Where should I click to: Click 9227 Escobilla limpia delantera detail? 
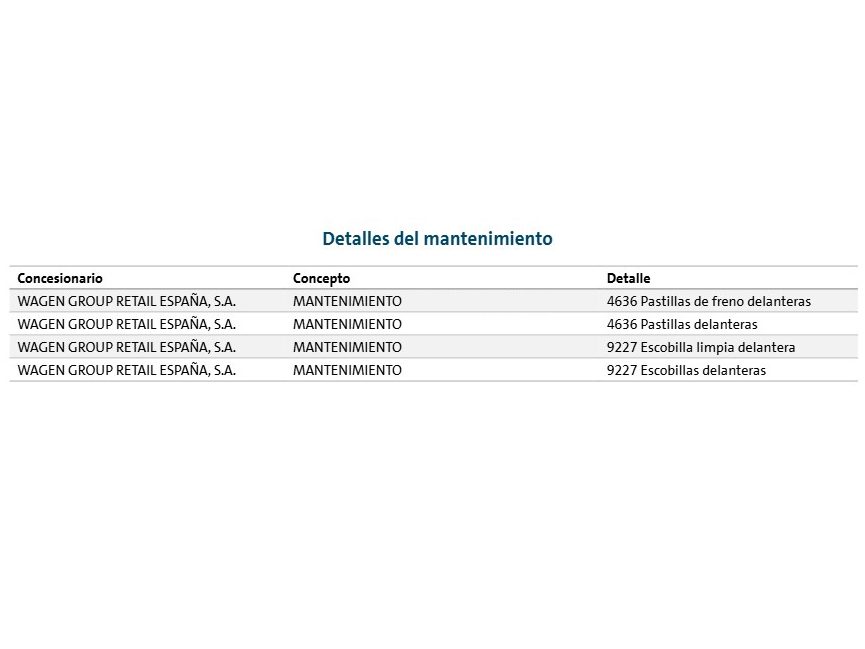700,347
